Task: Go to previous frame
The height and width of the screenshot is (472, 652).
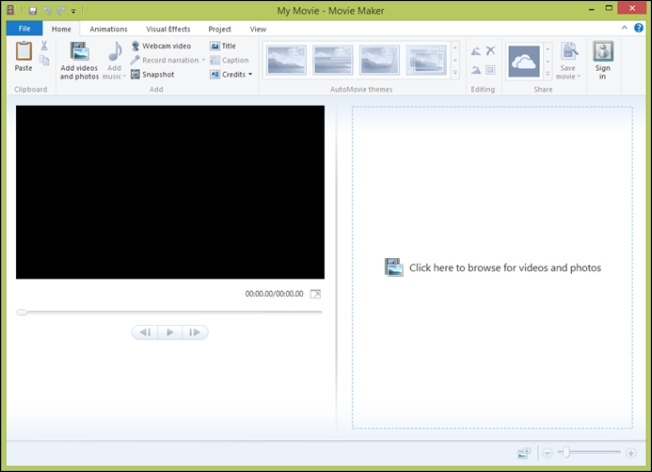Action: coord(145,332)
